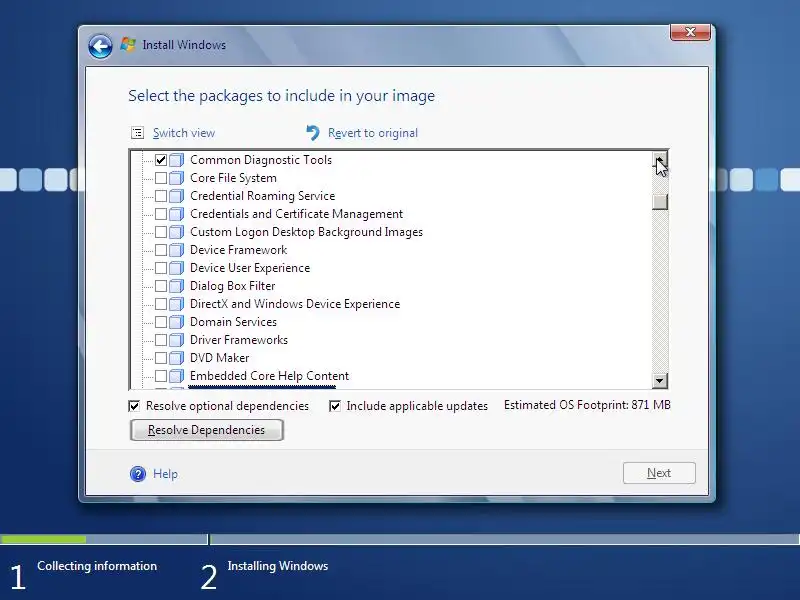
Task: Click the blue back arrow button
Action: [100, 46]
